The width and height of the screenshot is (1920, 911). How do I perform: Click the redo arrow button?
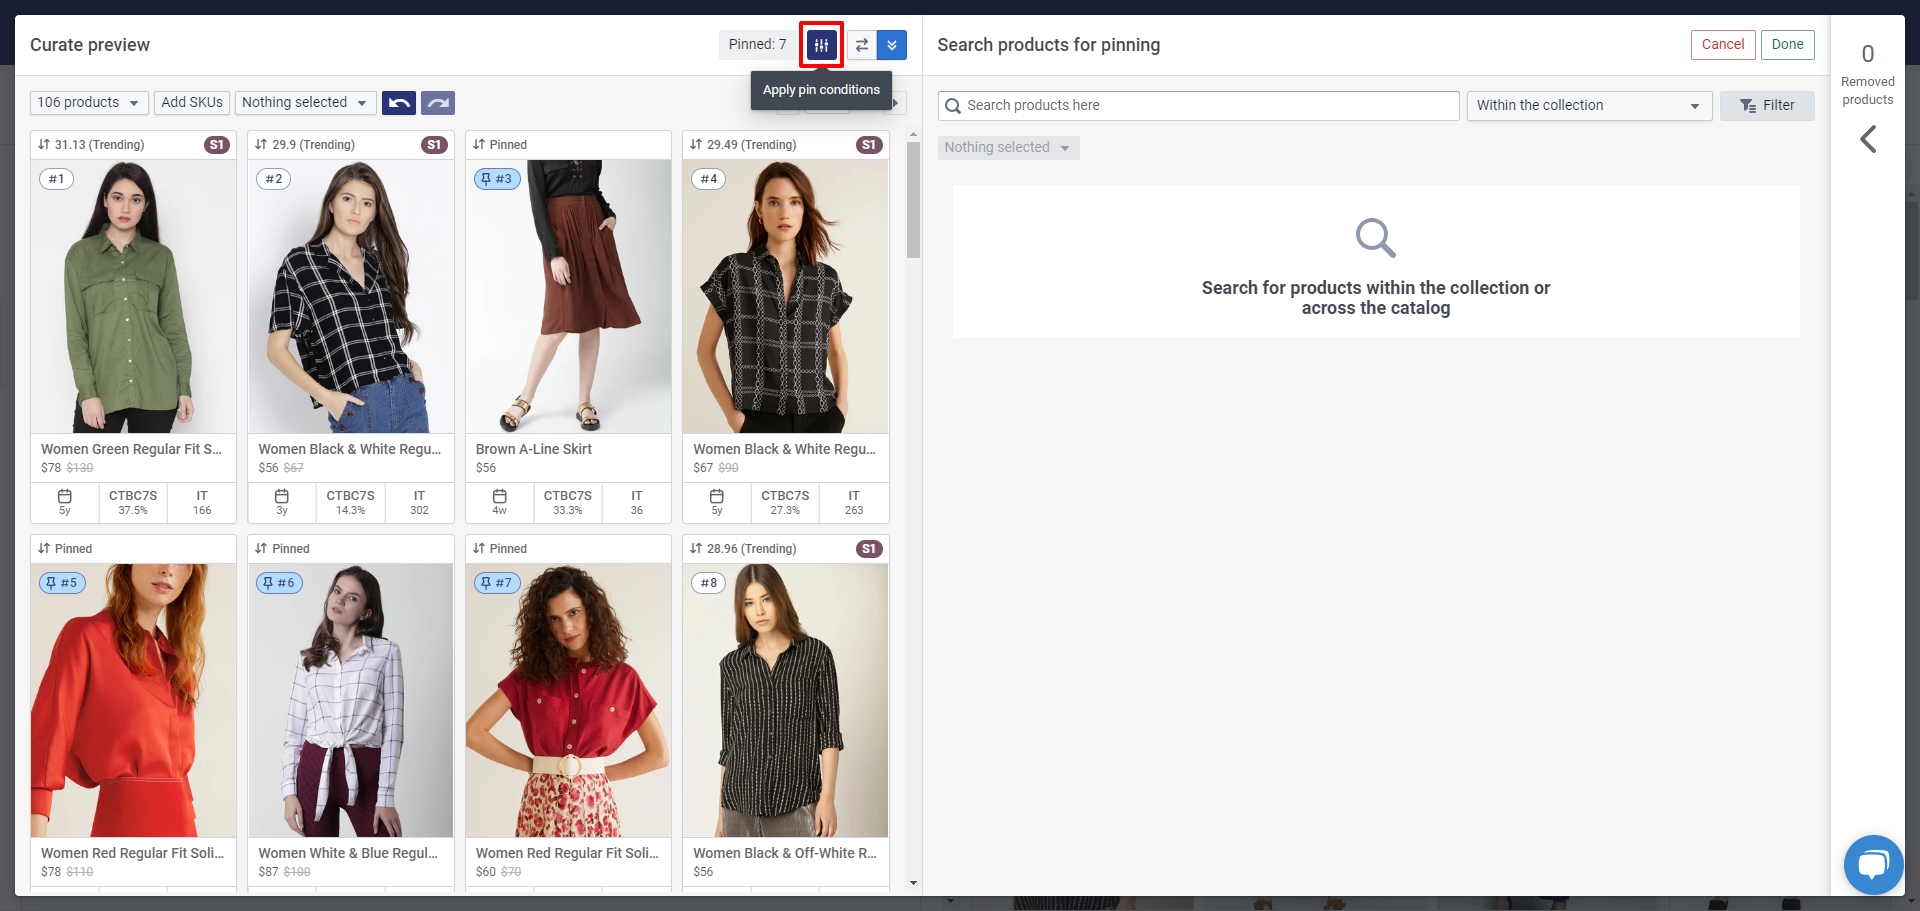tap(438, 103)
